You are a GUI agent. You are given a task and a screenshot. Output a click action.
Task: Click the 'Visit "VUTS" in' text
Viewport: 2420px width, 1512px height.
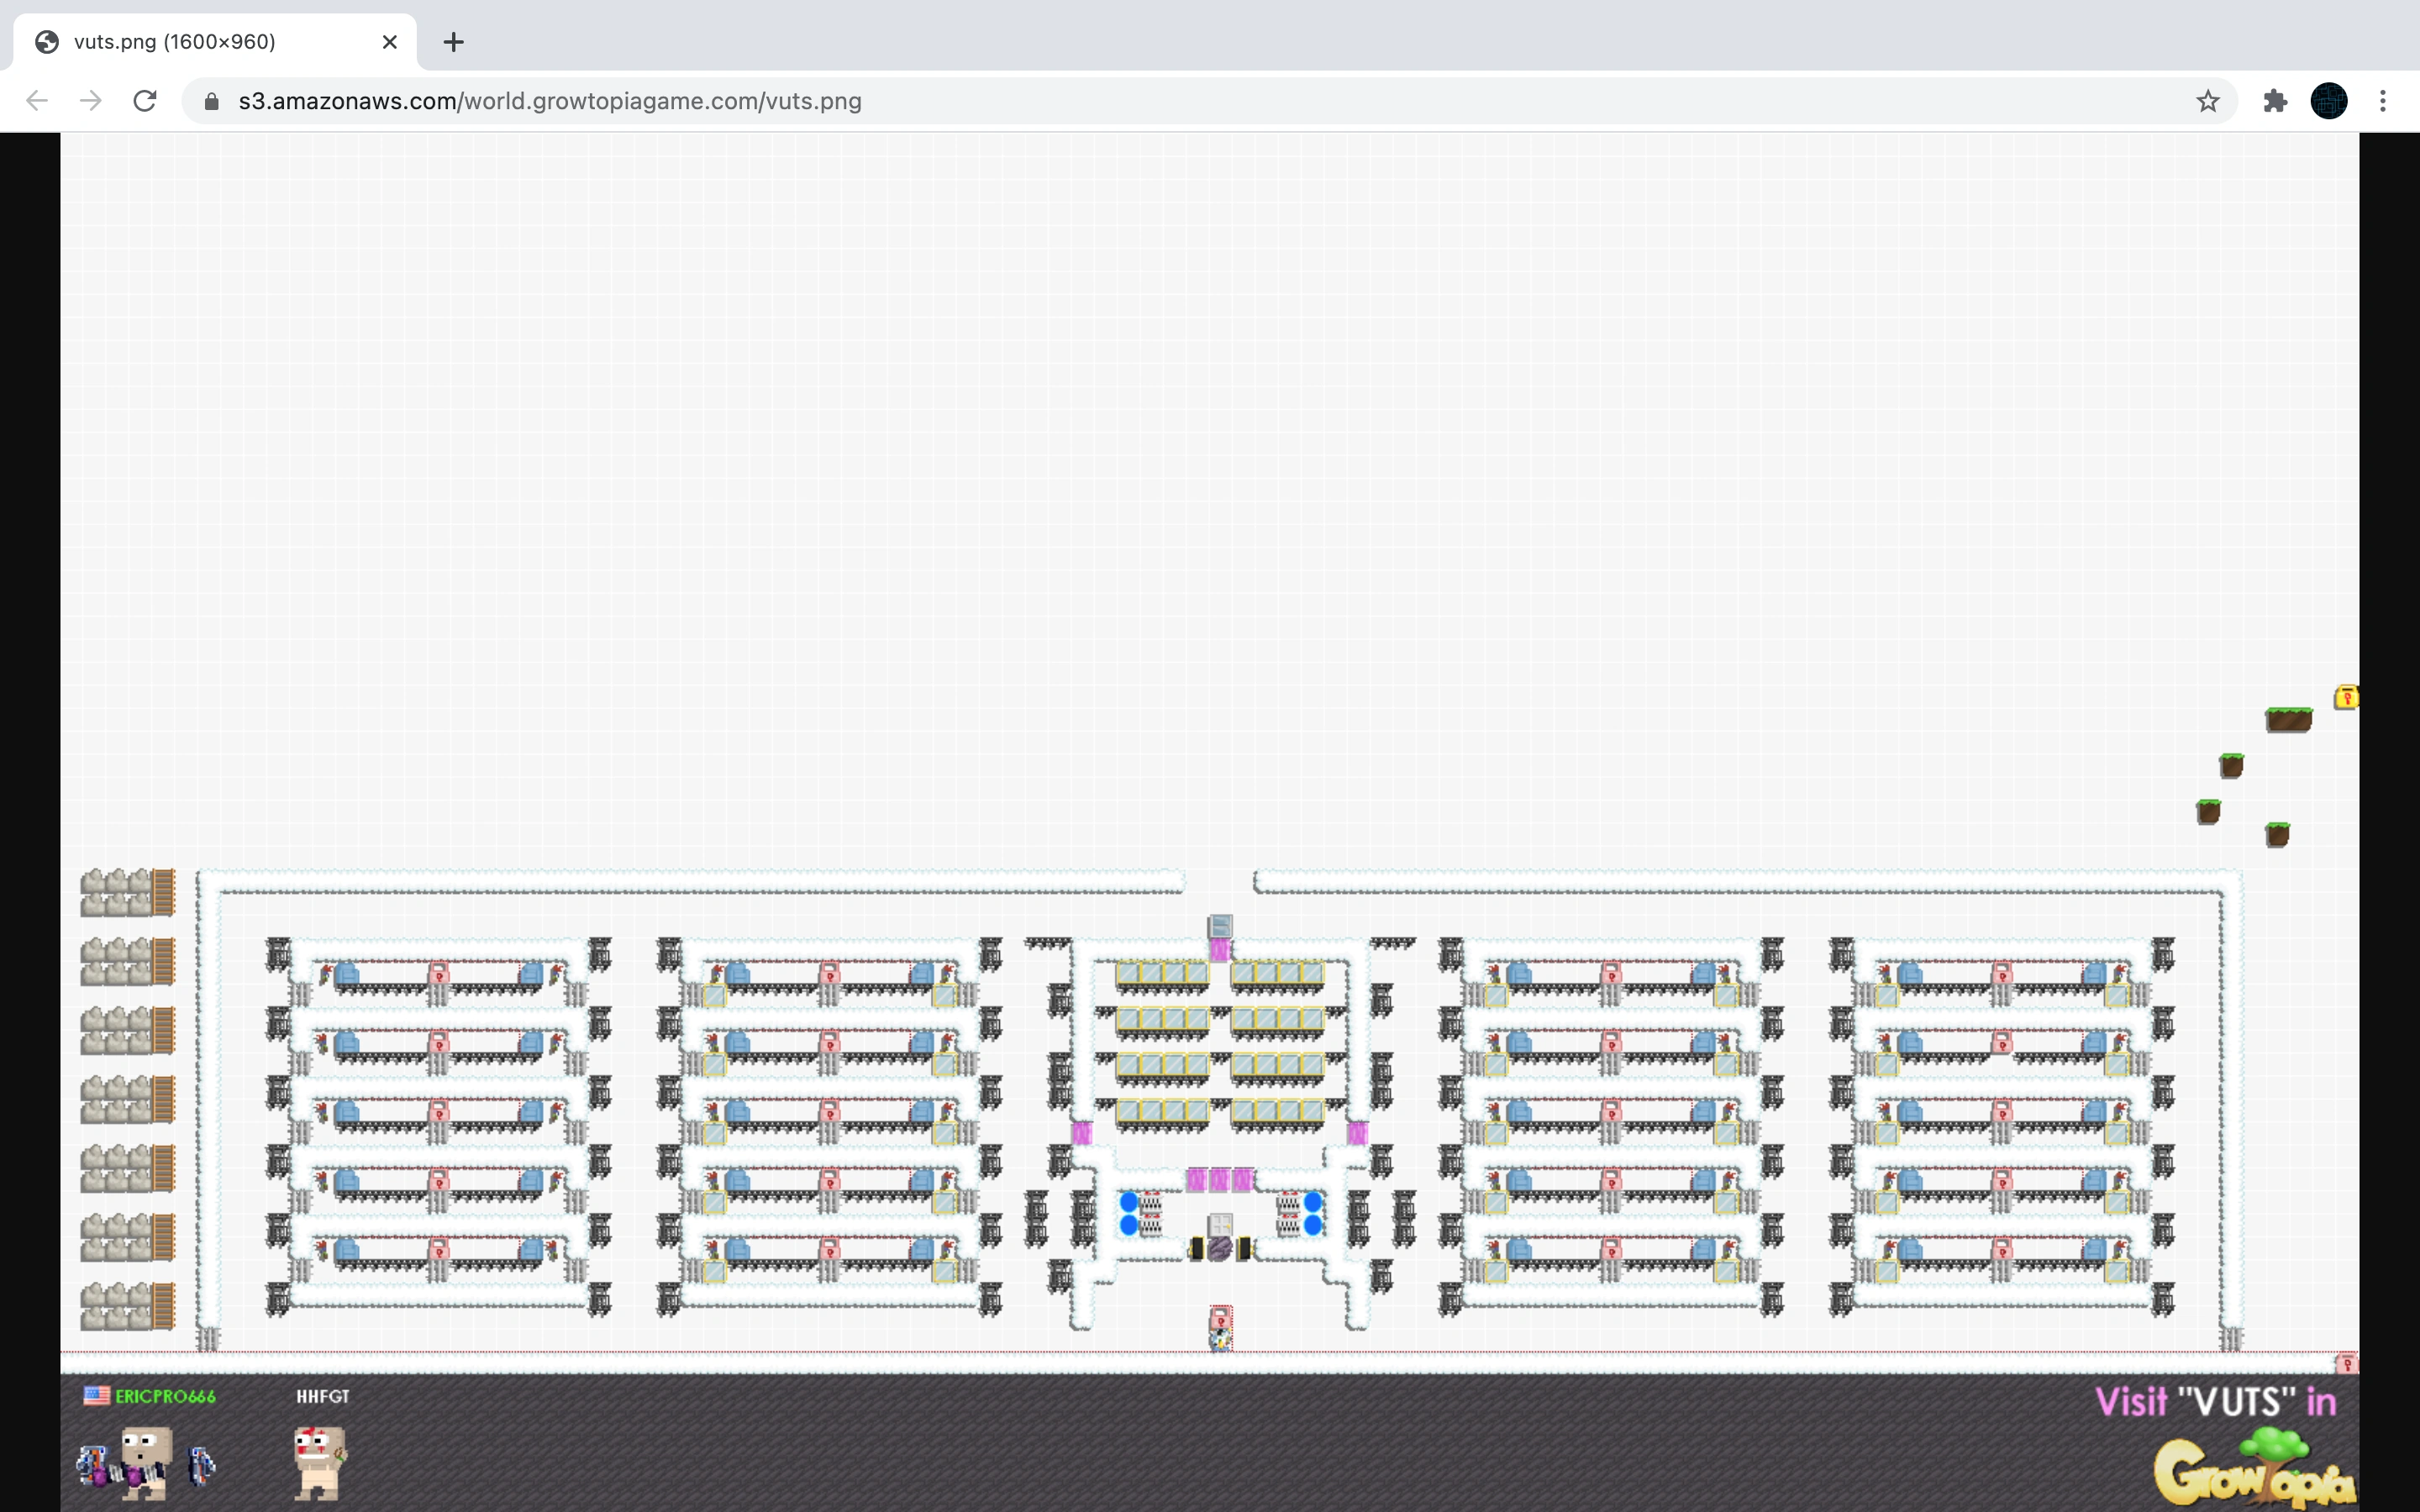pos(2216,1402)
